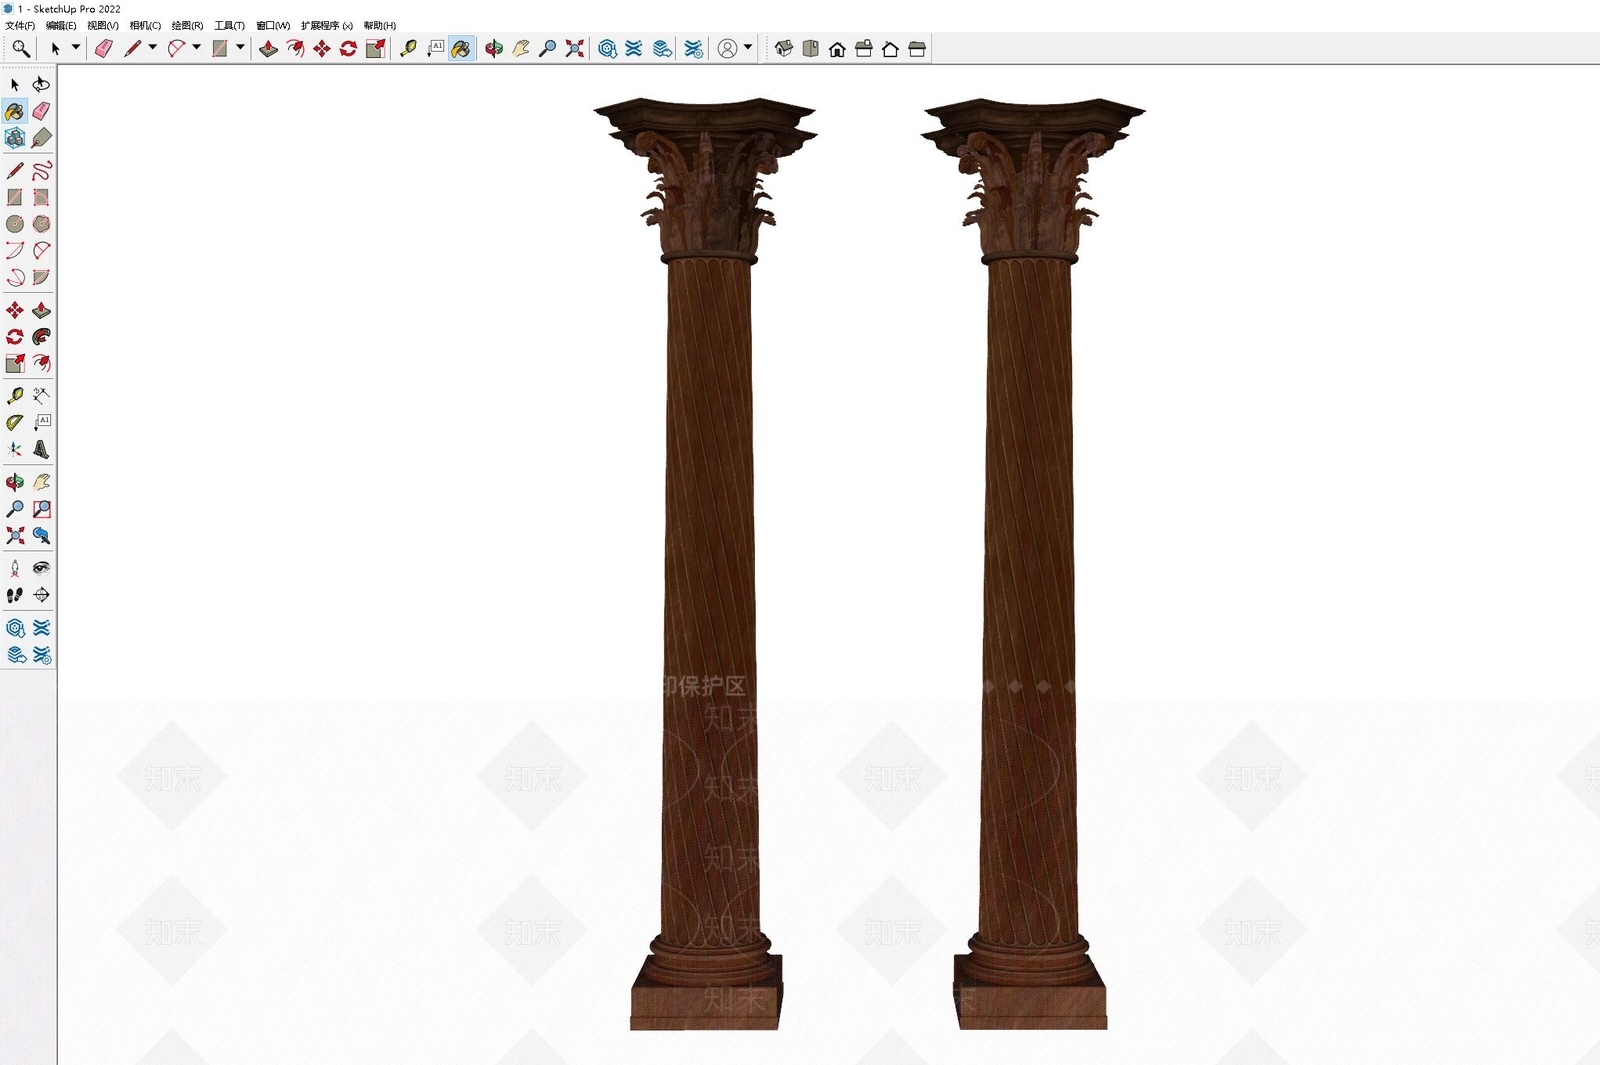Image resolution: width=1600 pixels, height=1065 pixels.
Task: Choose the Position Camera tool
Action: 15,569
